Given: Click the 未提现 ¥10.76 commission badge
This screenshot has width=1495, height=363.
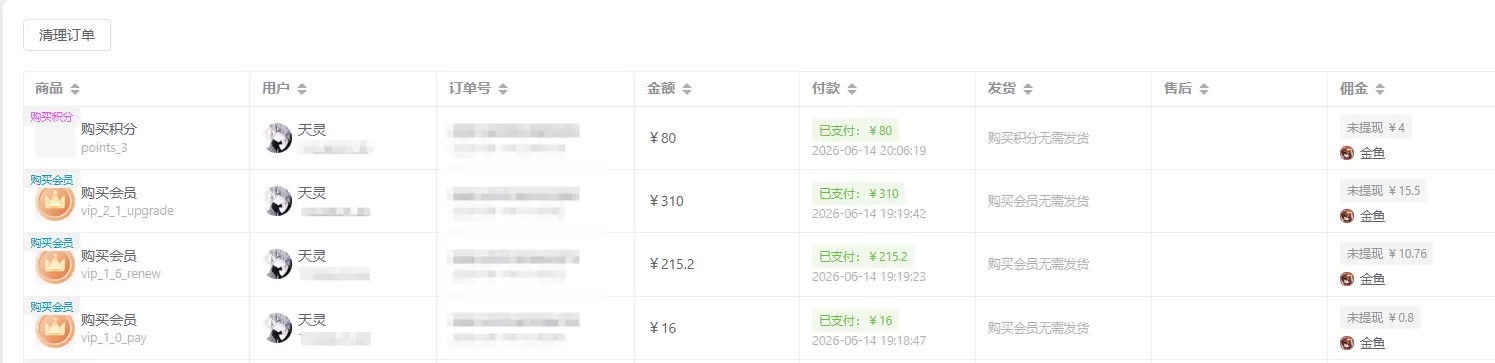Looking at the screenshot, I should click(x=1386, y=253).
